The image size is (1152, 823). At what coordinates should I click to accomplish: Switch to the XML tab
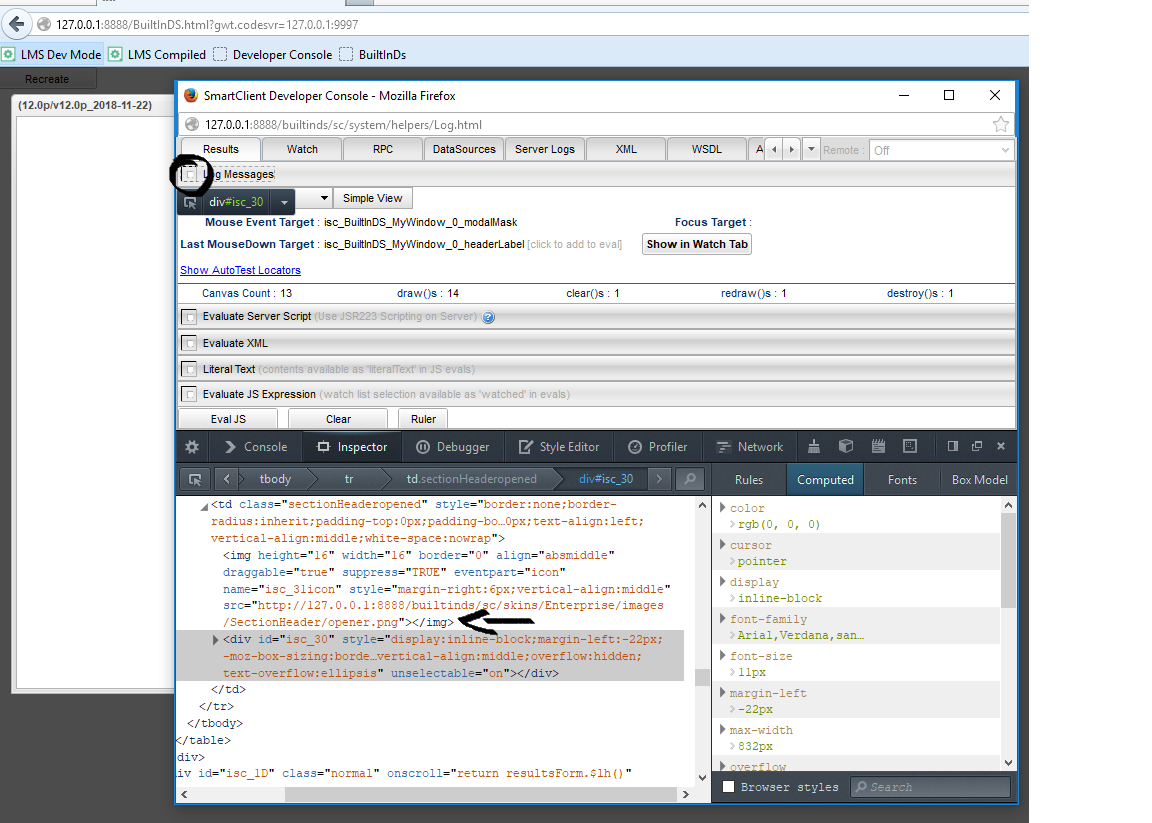[626, 149]
